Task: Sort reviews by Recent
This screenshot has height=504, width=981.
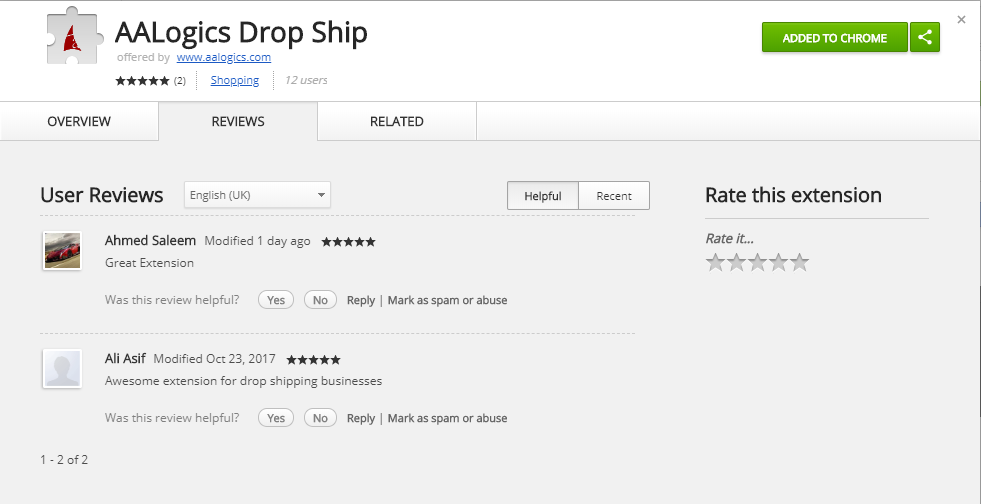Action: 614,196
